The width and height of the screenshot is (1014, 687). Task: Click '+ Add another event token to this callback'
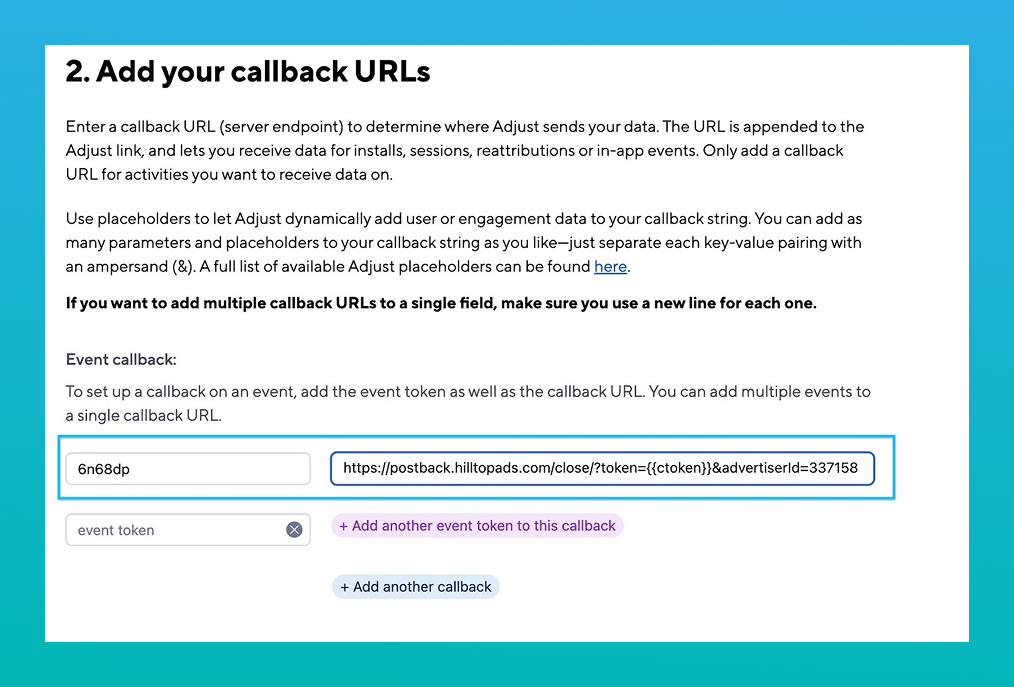[x=477, y=525]
